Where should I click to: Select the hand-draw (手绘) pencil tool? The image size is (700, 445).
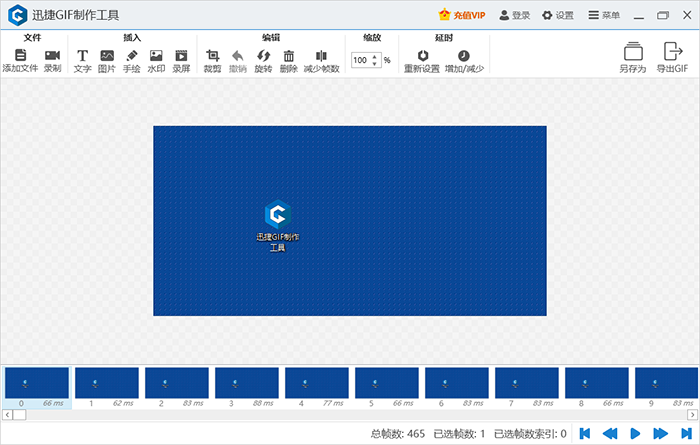point(131,57)
